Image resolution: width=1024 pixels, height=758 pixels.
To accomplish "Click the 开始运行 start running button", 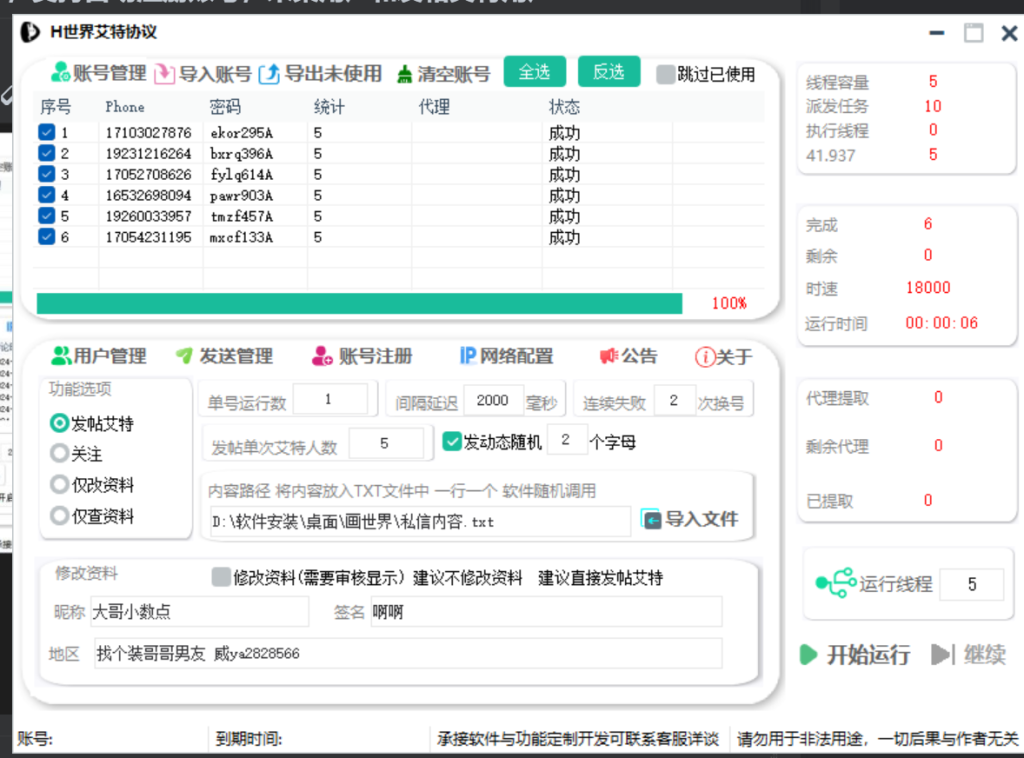I will pos(858,655).
